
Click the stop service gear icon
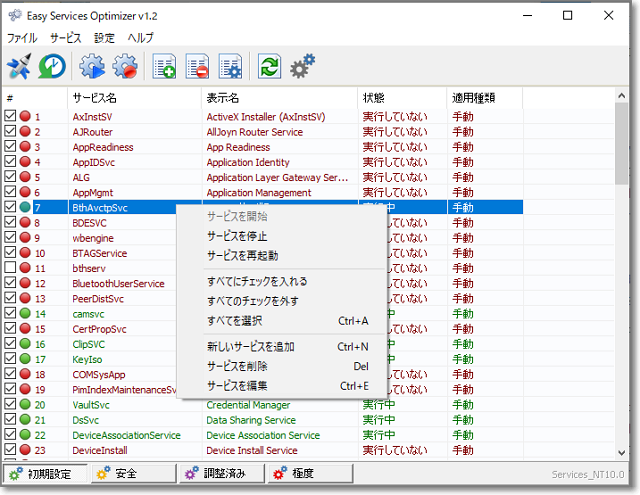(125, 67)
